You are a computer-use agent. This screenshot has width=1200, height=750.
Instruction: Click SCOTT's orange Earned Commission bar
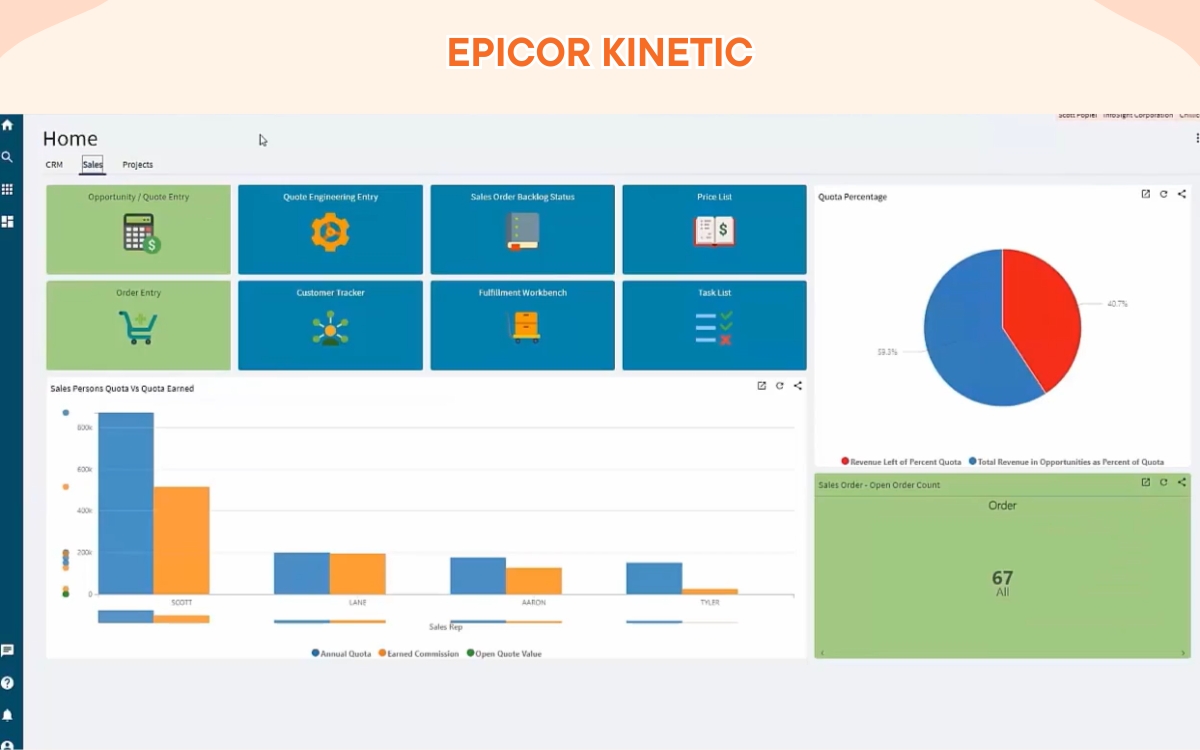tap(182, 540)
